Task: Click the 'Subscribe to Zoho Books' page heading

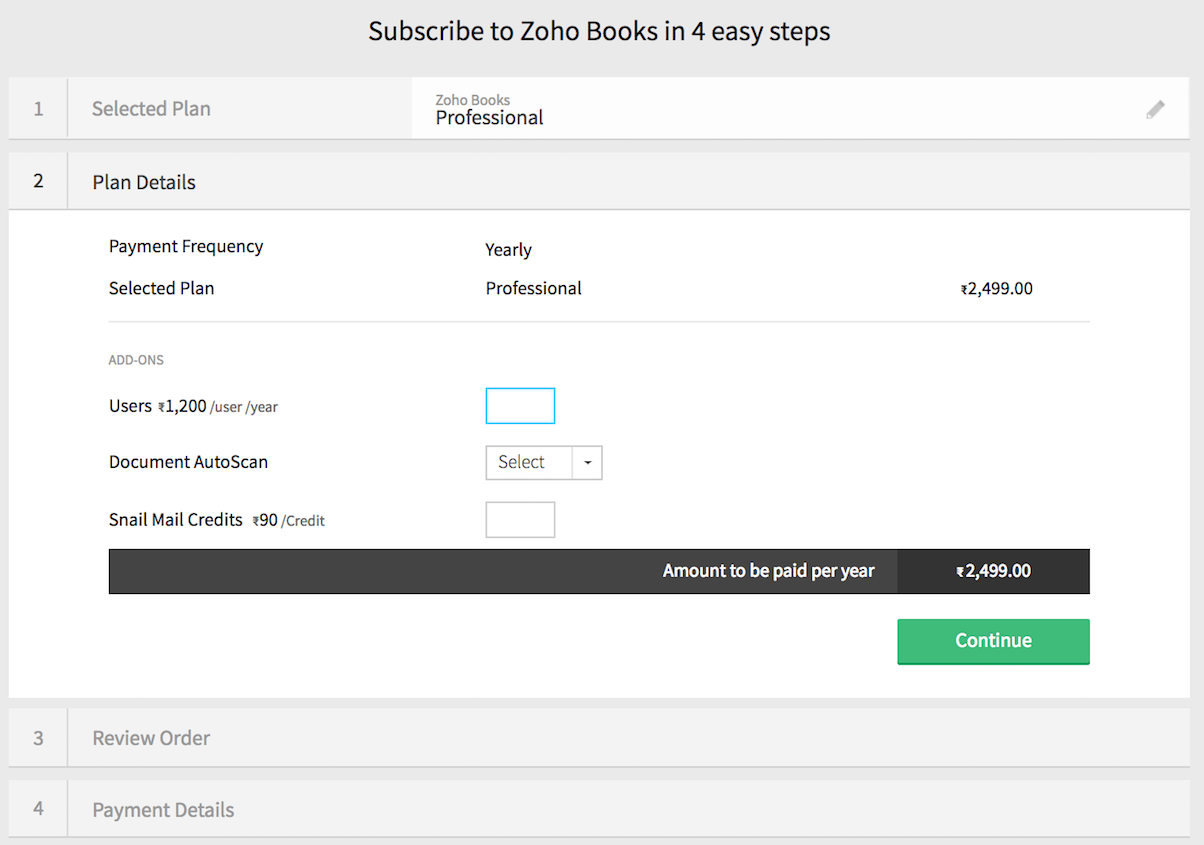Action: point(599,32)
